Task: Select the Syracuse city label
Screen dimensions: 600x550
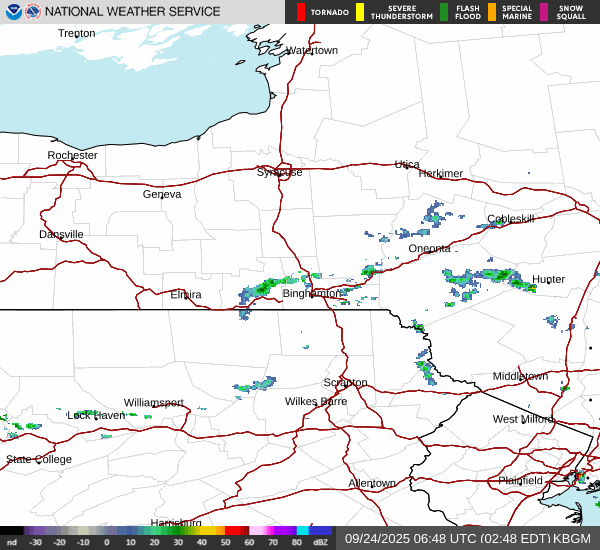Action: (279, 172)
